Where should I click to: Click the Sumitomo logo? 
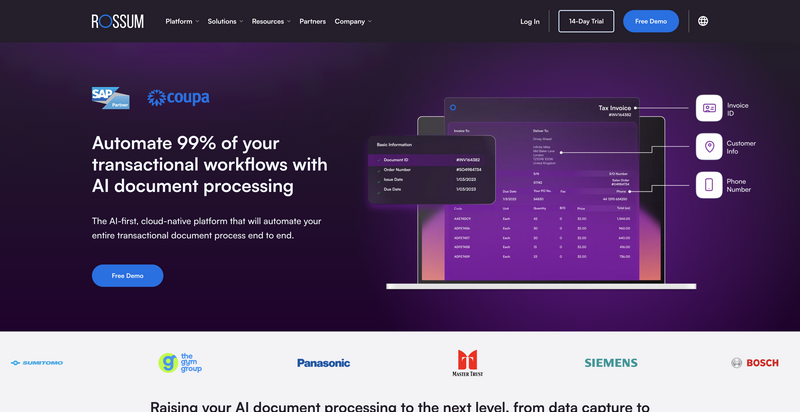click(x=37, y=363)
